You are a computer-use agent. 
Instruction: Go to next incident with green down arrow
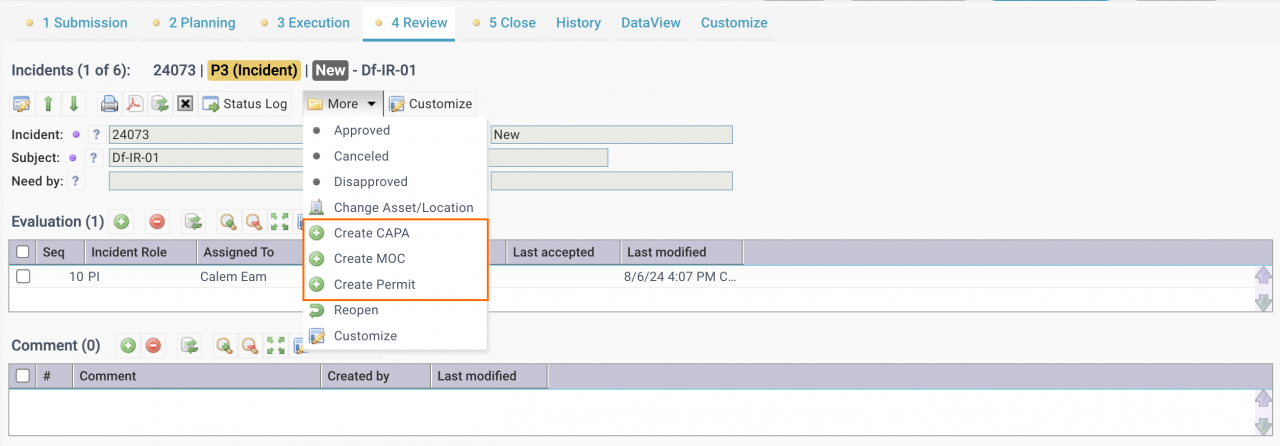[73, 104]
